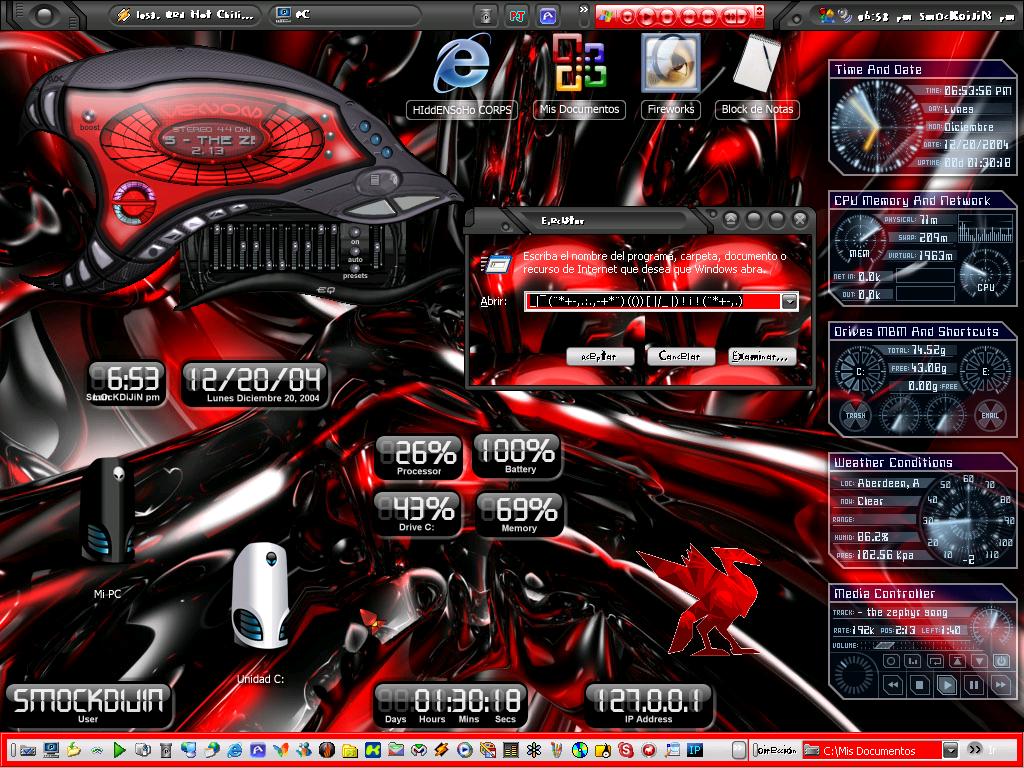The width and height of the screenshot is (1024, 768).
Task: Expand the C:\Mis Documentos address dropdown
Action: [x=950, y=750]
